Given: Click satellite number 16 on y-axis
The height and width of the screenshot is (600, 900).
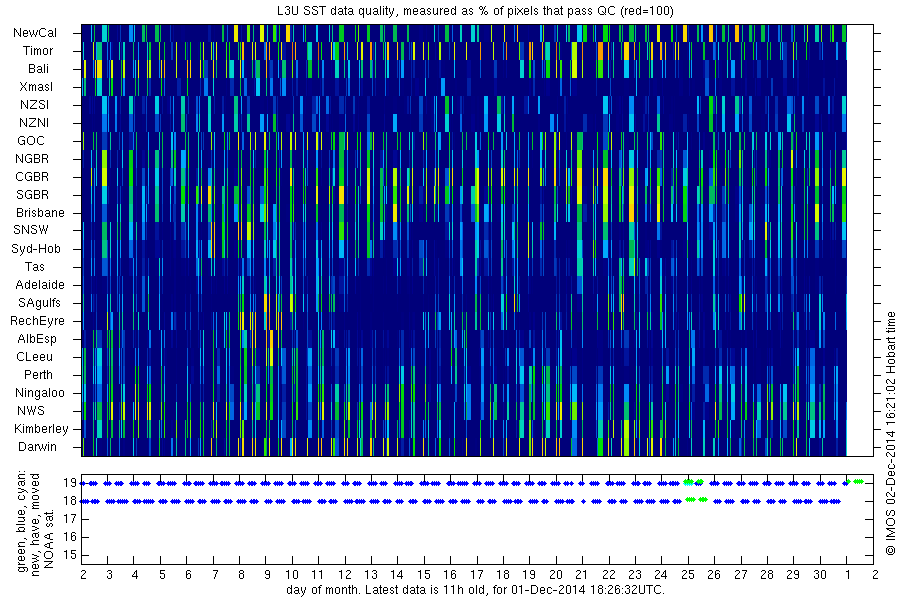Looking at the screenshot, I should tap(70, 537).
